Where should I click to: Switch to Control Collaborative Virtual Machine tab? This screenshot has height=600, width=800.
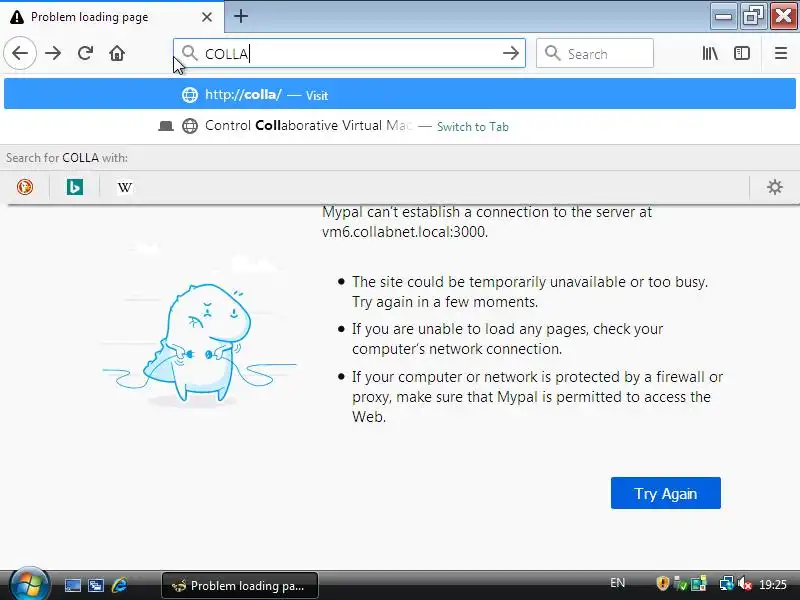400,126
